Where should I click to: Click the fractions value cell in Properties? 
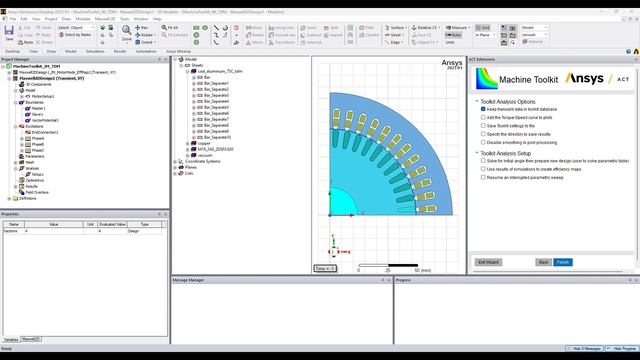pyautogui.click(x=54, y=231)
